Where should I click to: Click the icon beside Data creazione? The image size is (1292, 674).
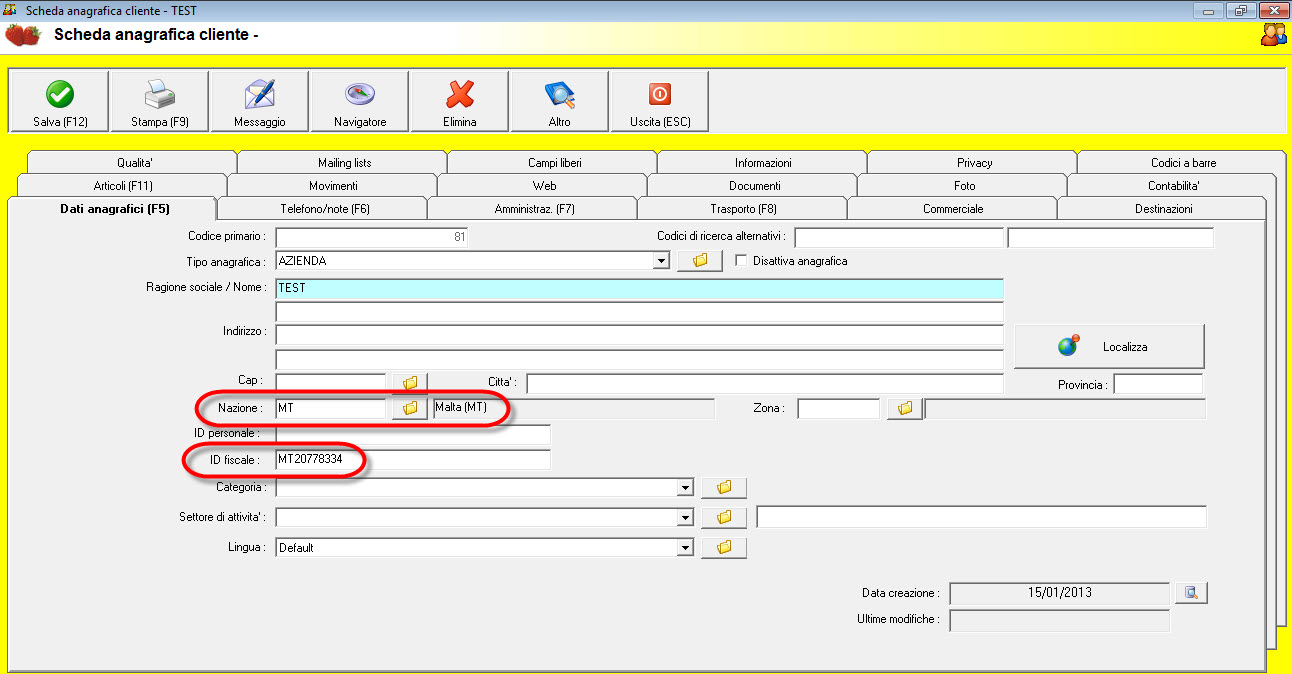(1191, 593)
